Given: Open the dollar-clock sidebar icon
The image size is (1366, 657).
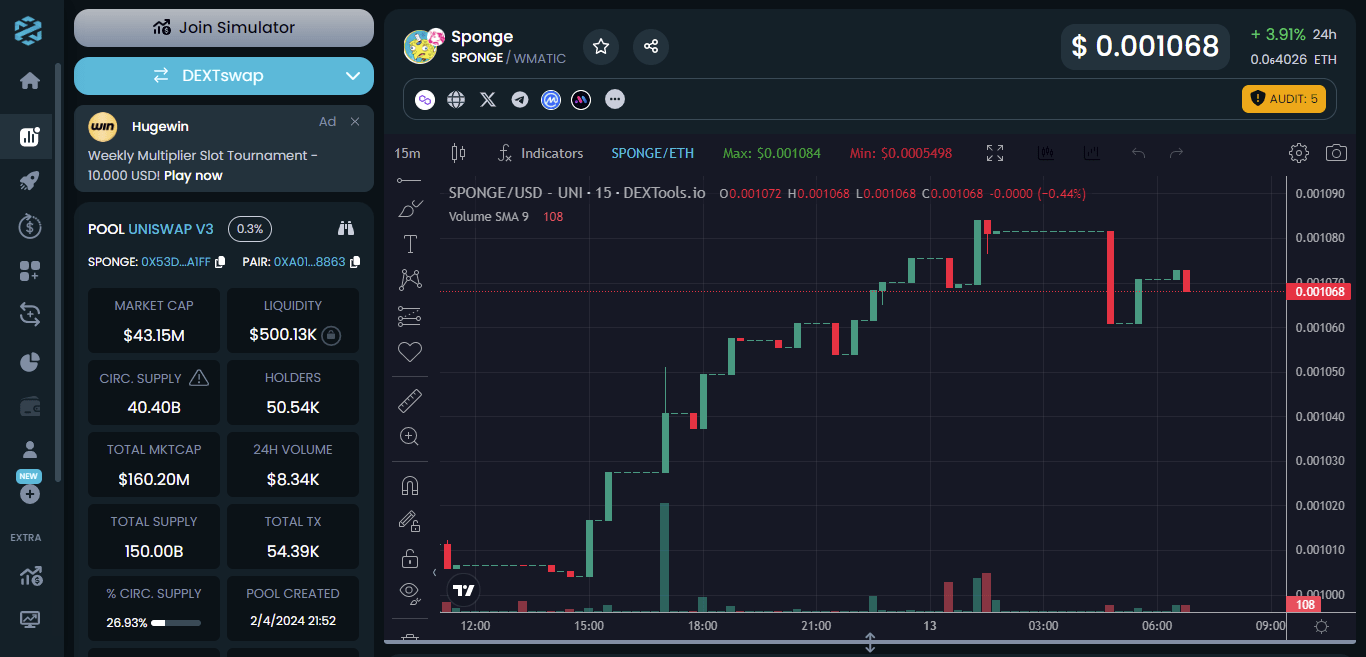Looking at the screenshot, I should [x=30, y=226].
